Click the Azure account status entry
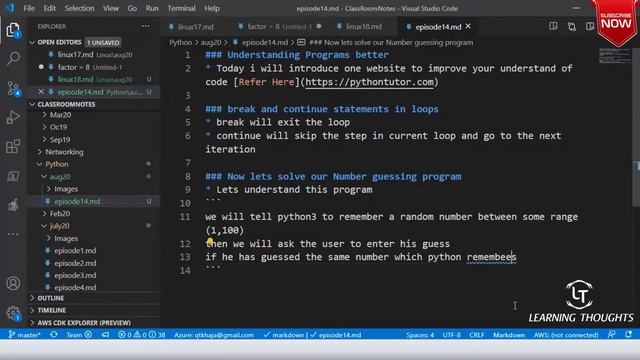This screenshot has width=640, height=360. (x=213, y=335)
